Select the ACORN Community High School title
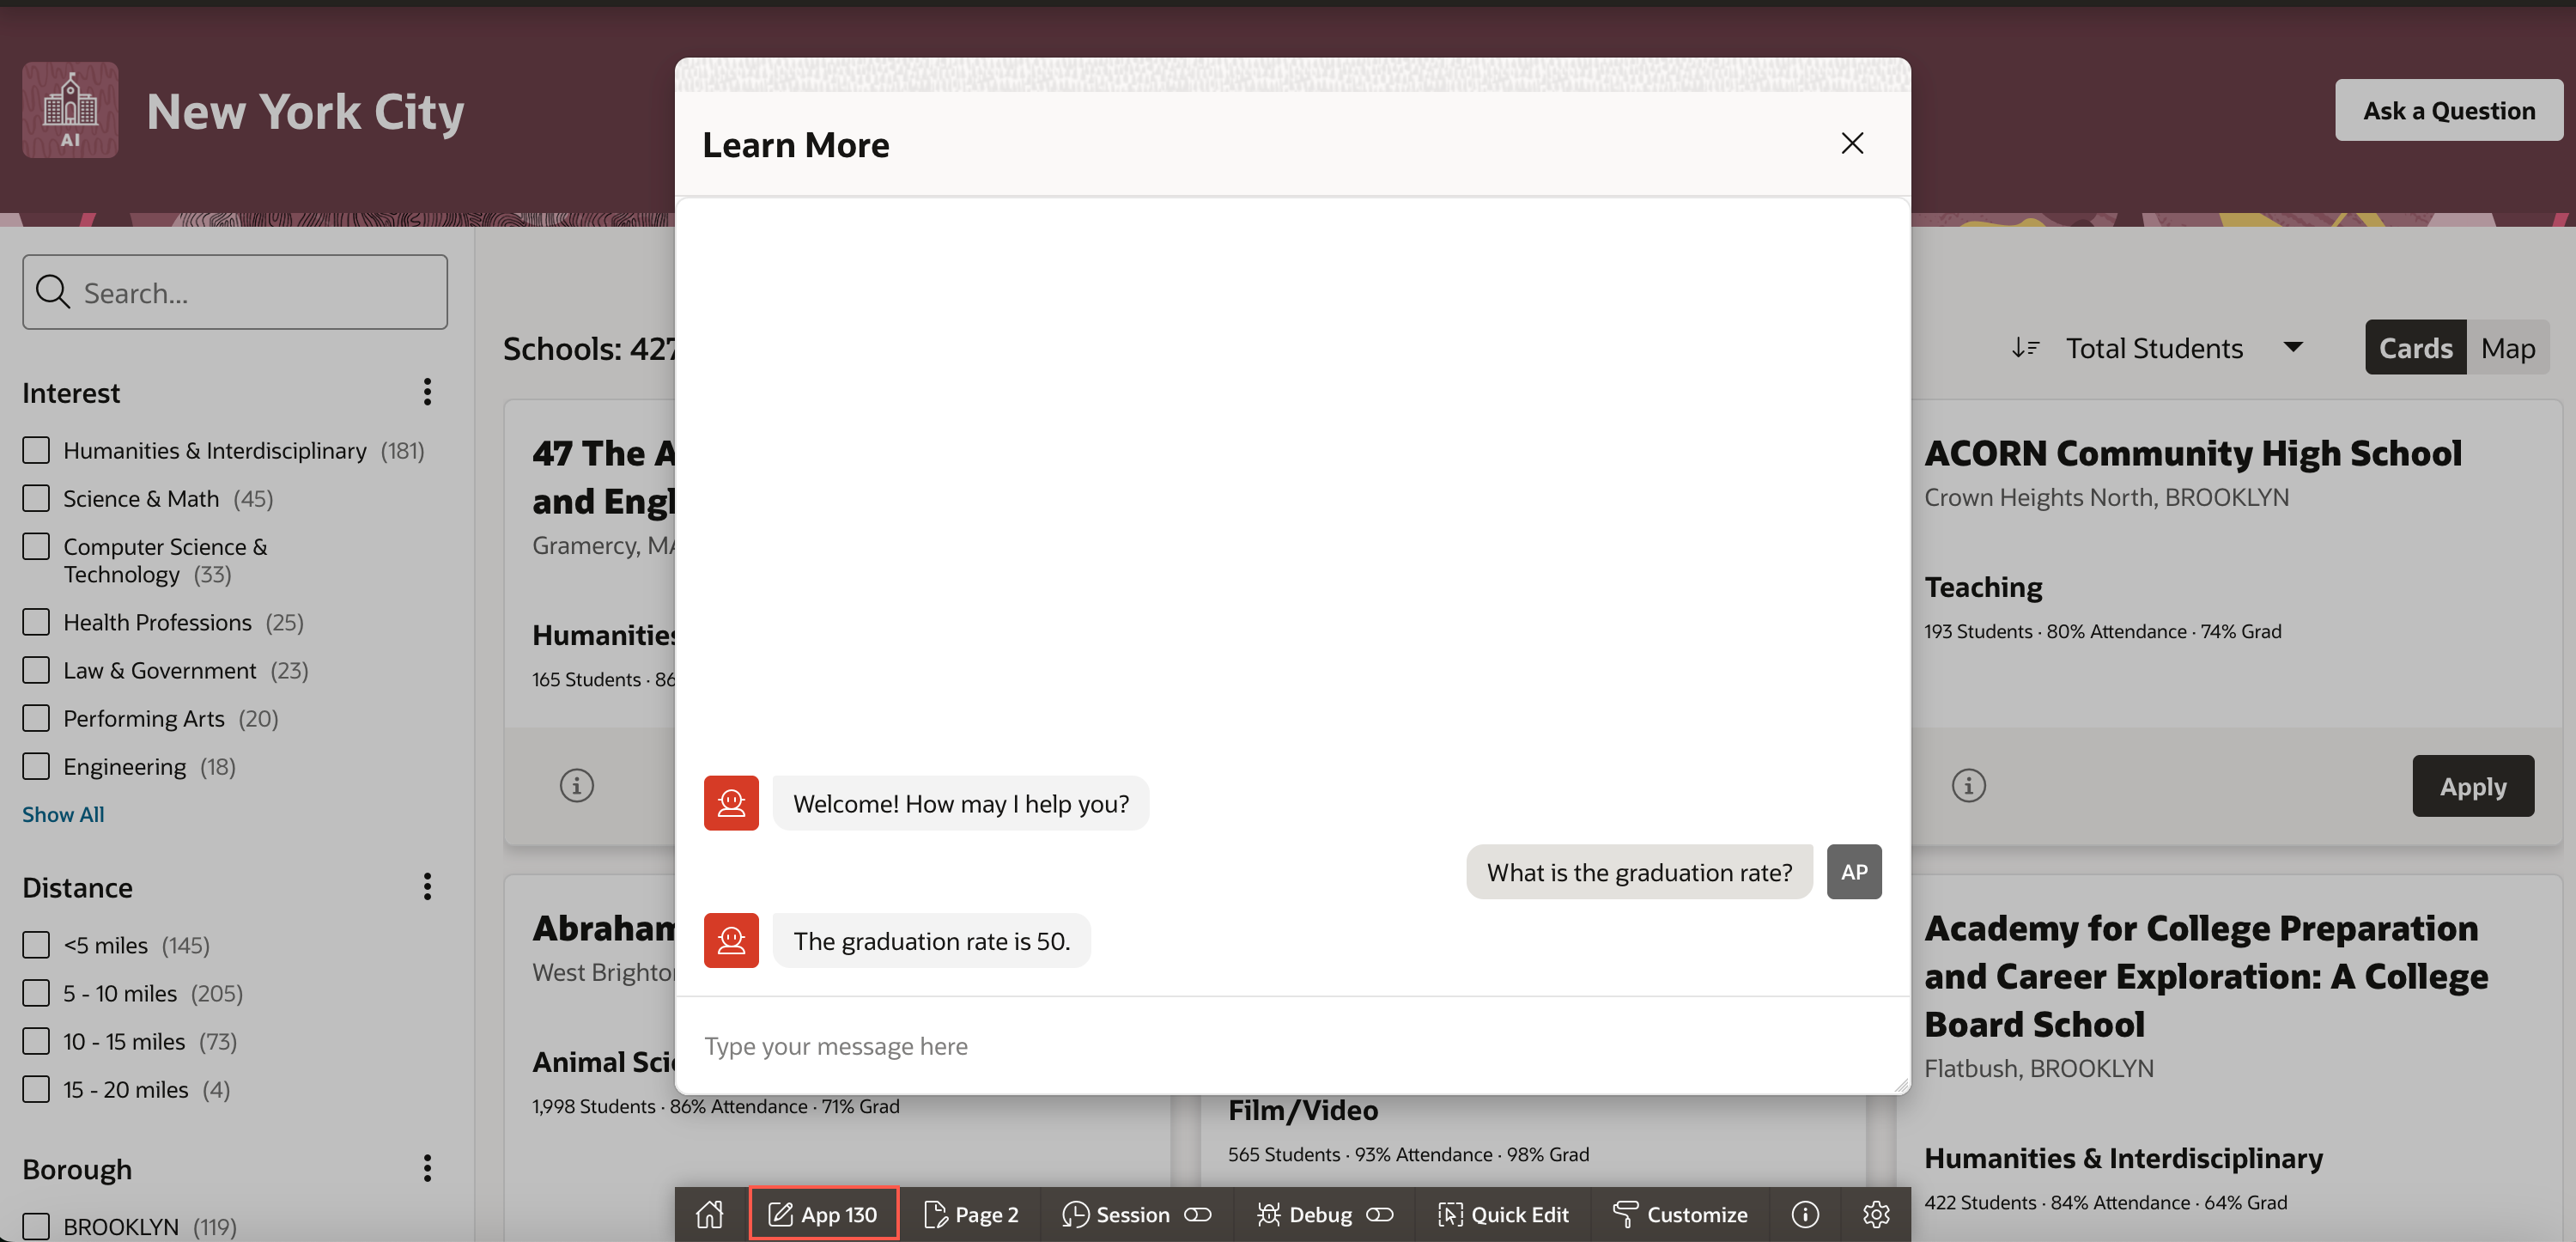The width and height of the screenshot is (2576, 1242). click(2193, 453)
